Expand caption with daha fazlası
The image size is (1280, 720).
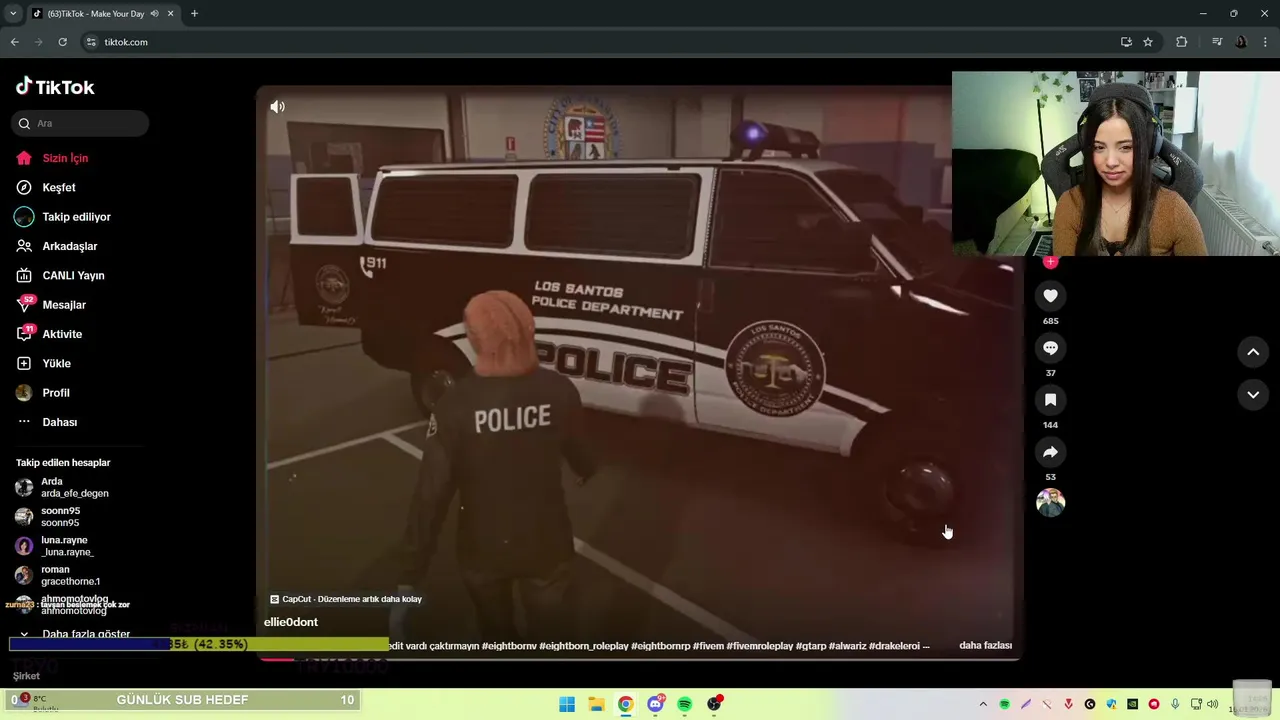[985, 646]
